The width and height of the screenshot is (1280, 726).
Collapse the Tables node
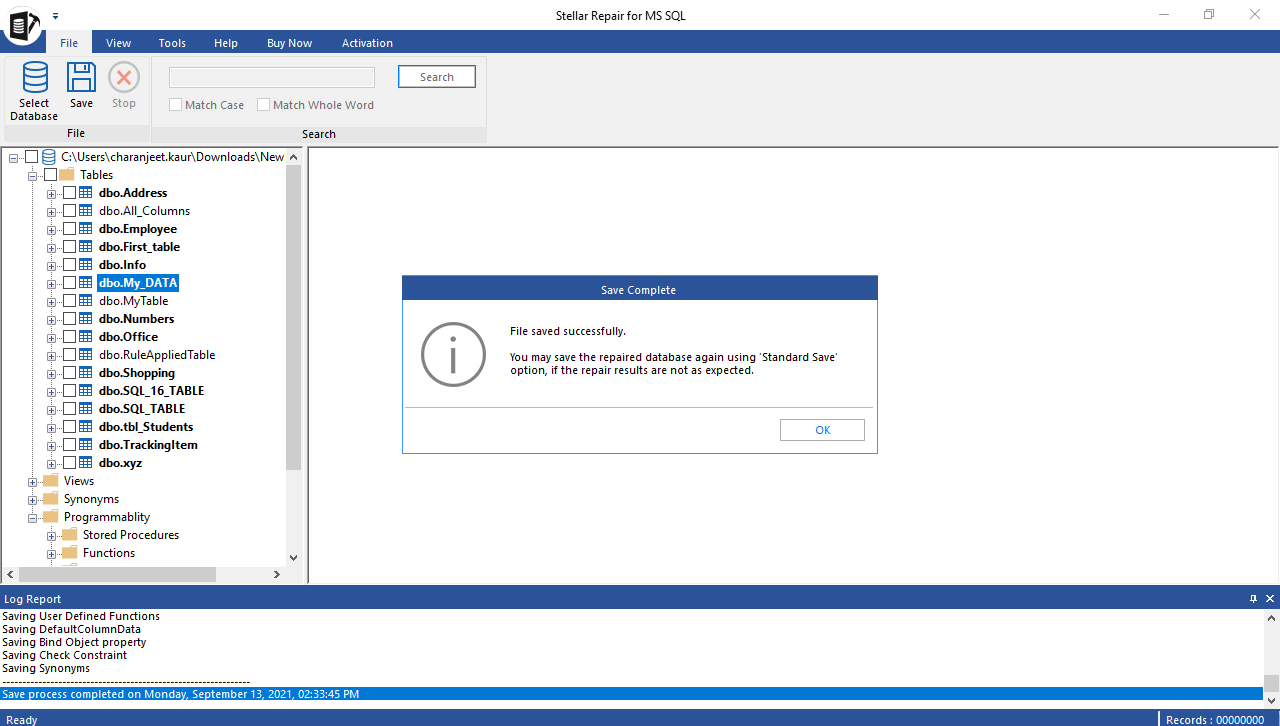33,175
